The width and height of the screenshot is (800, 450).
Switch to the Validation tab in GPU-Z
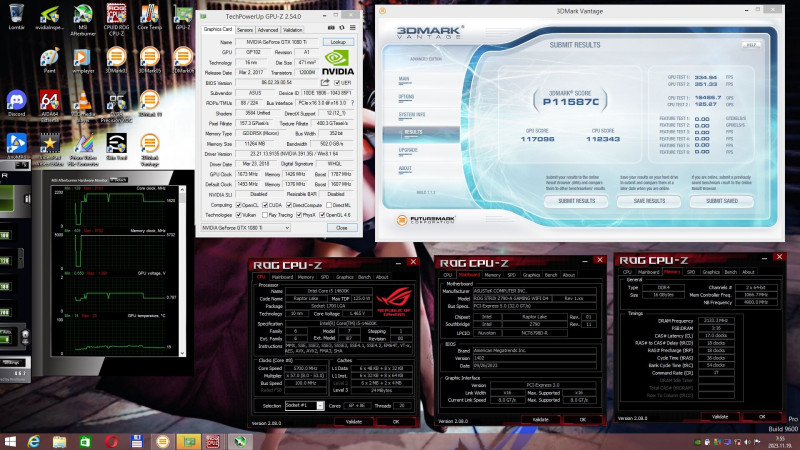click(x=293, y=30)
